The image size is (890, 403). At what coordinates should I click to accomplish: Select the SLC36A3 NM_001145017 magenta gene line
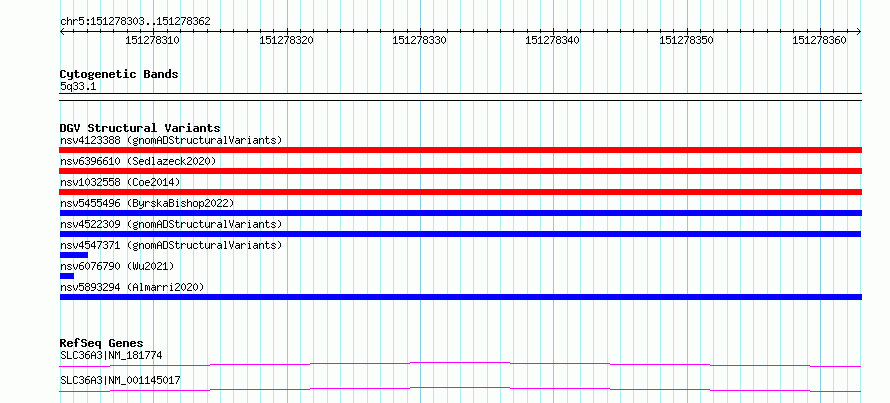point(460,389)
